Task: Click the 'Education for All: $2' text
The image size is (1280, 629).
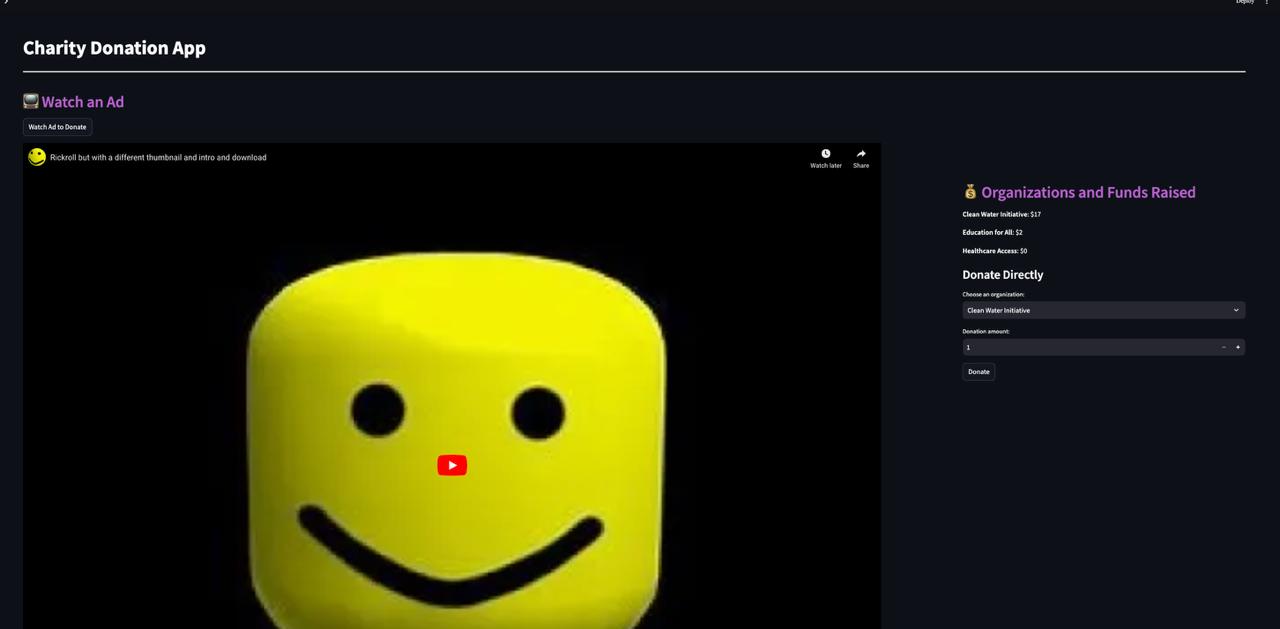Action: pyautogui.click(x=993, y=232)
